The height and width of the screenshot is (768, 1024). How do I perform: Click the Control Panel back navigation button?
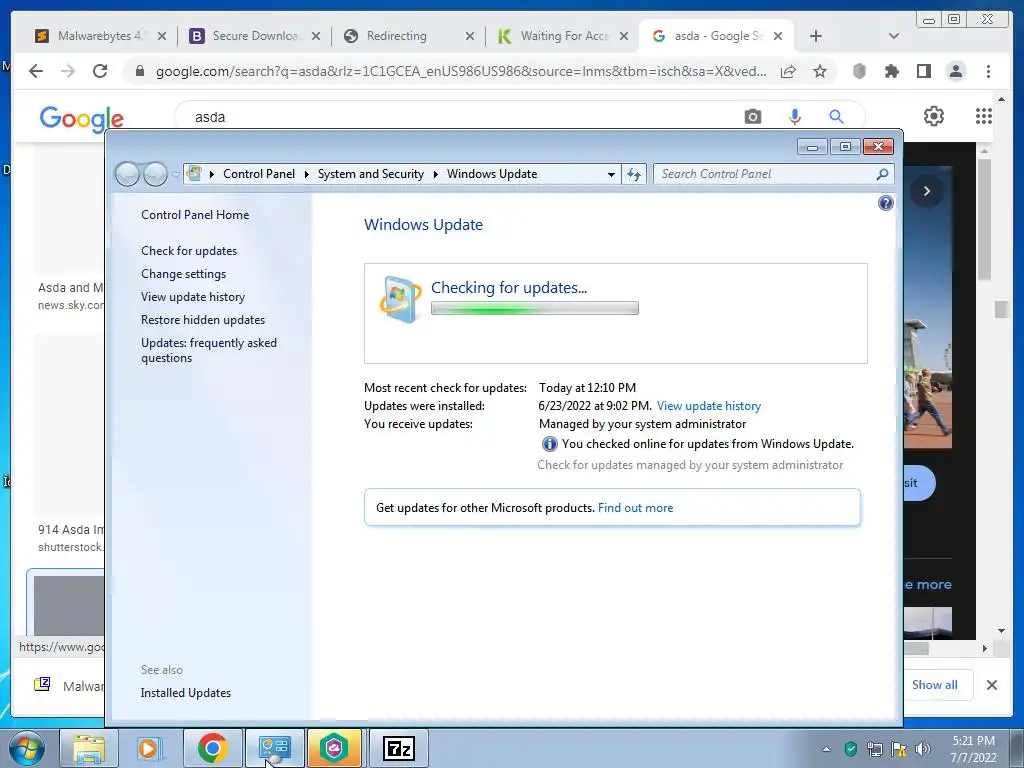127,174
